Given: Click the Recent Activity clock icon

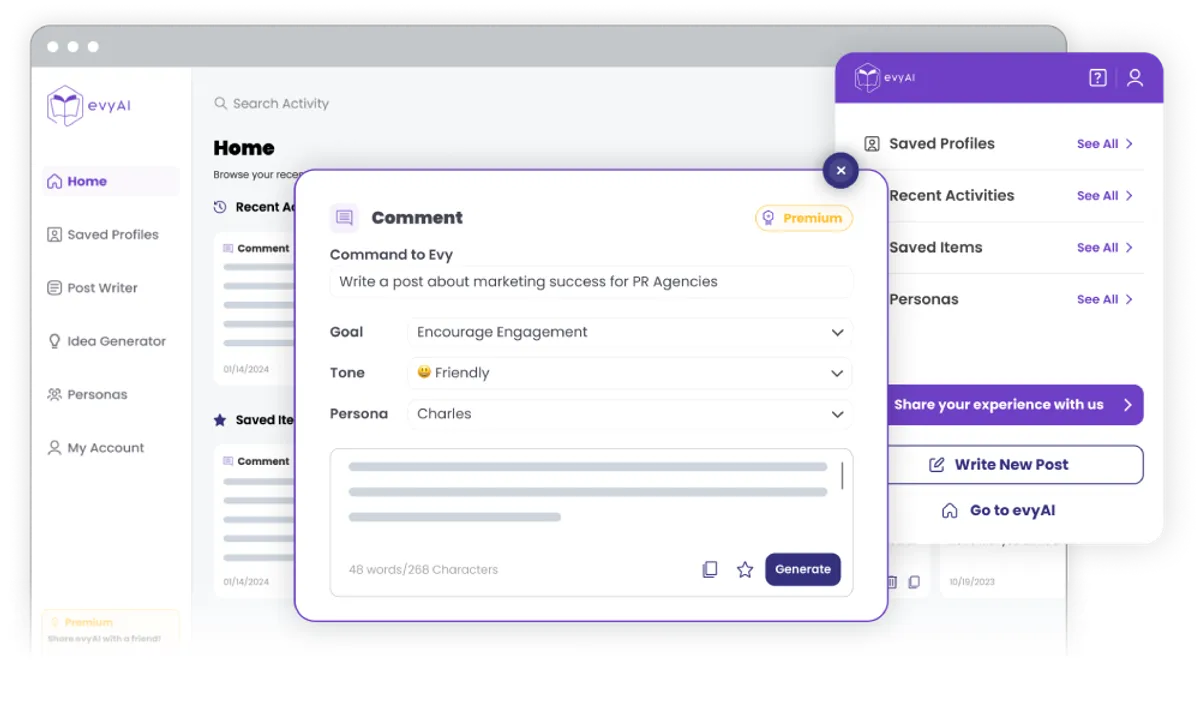Looking at the screenshot, I should point(220,207).
